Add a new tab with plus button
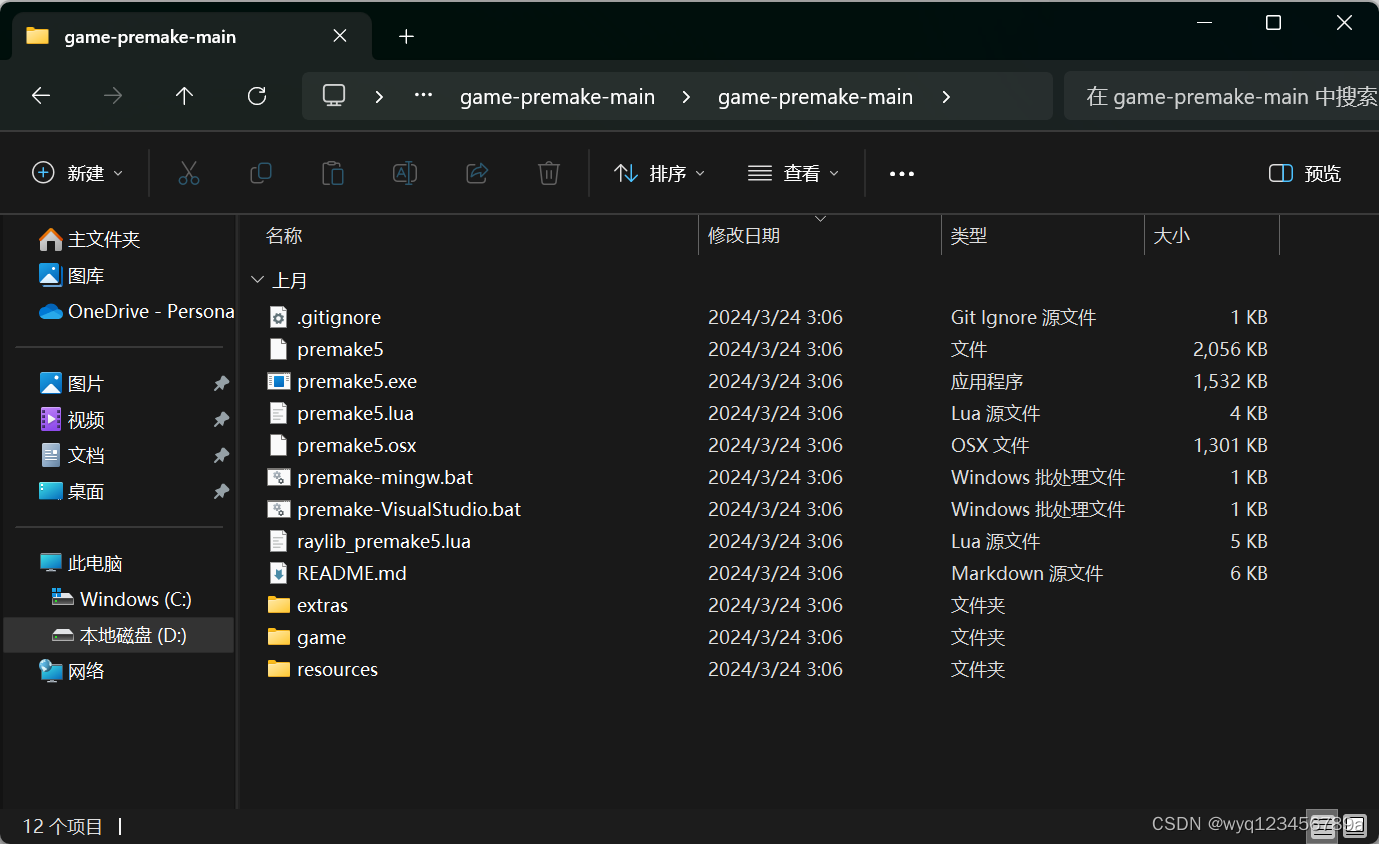 (x=406, y=37)
